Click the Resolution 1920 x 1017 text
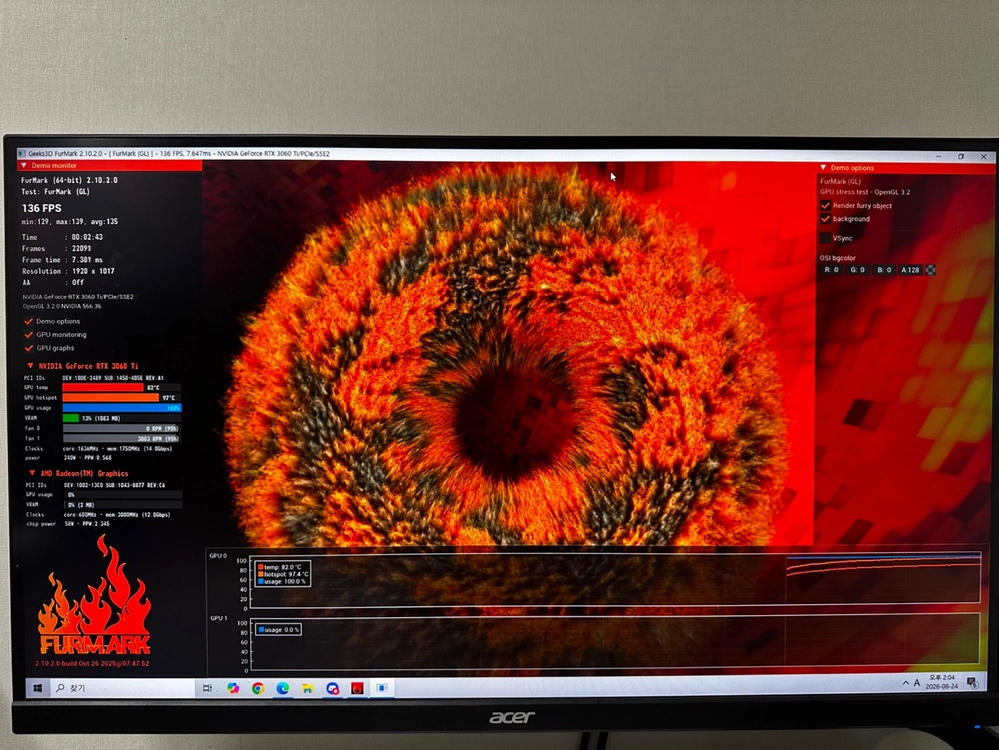Viewport: 999px width, 750px height. tap(68, 271)
